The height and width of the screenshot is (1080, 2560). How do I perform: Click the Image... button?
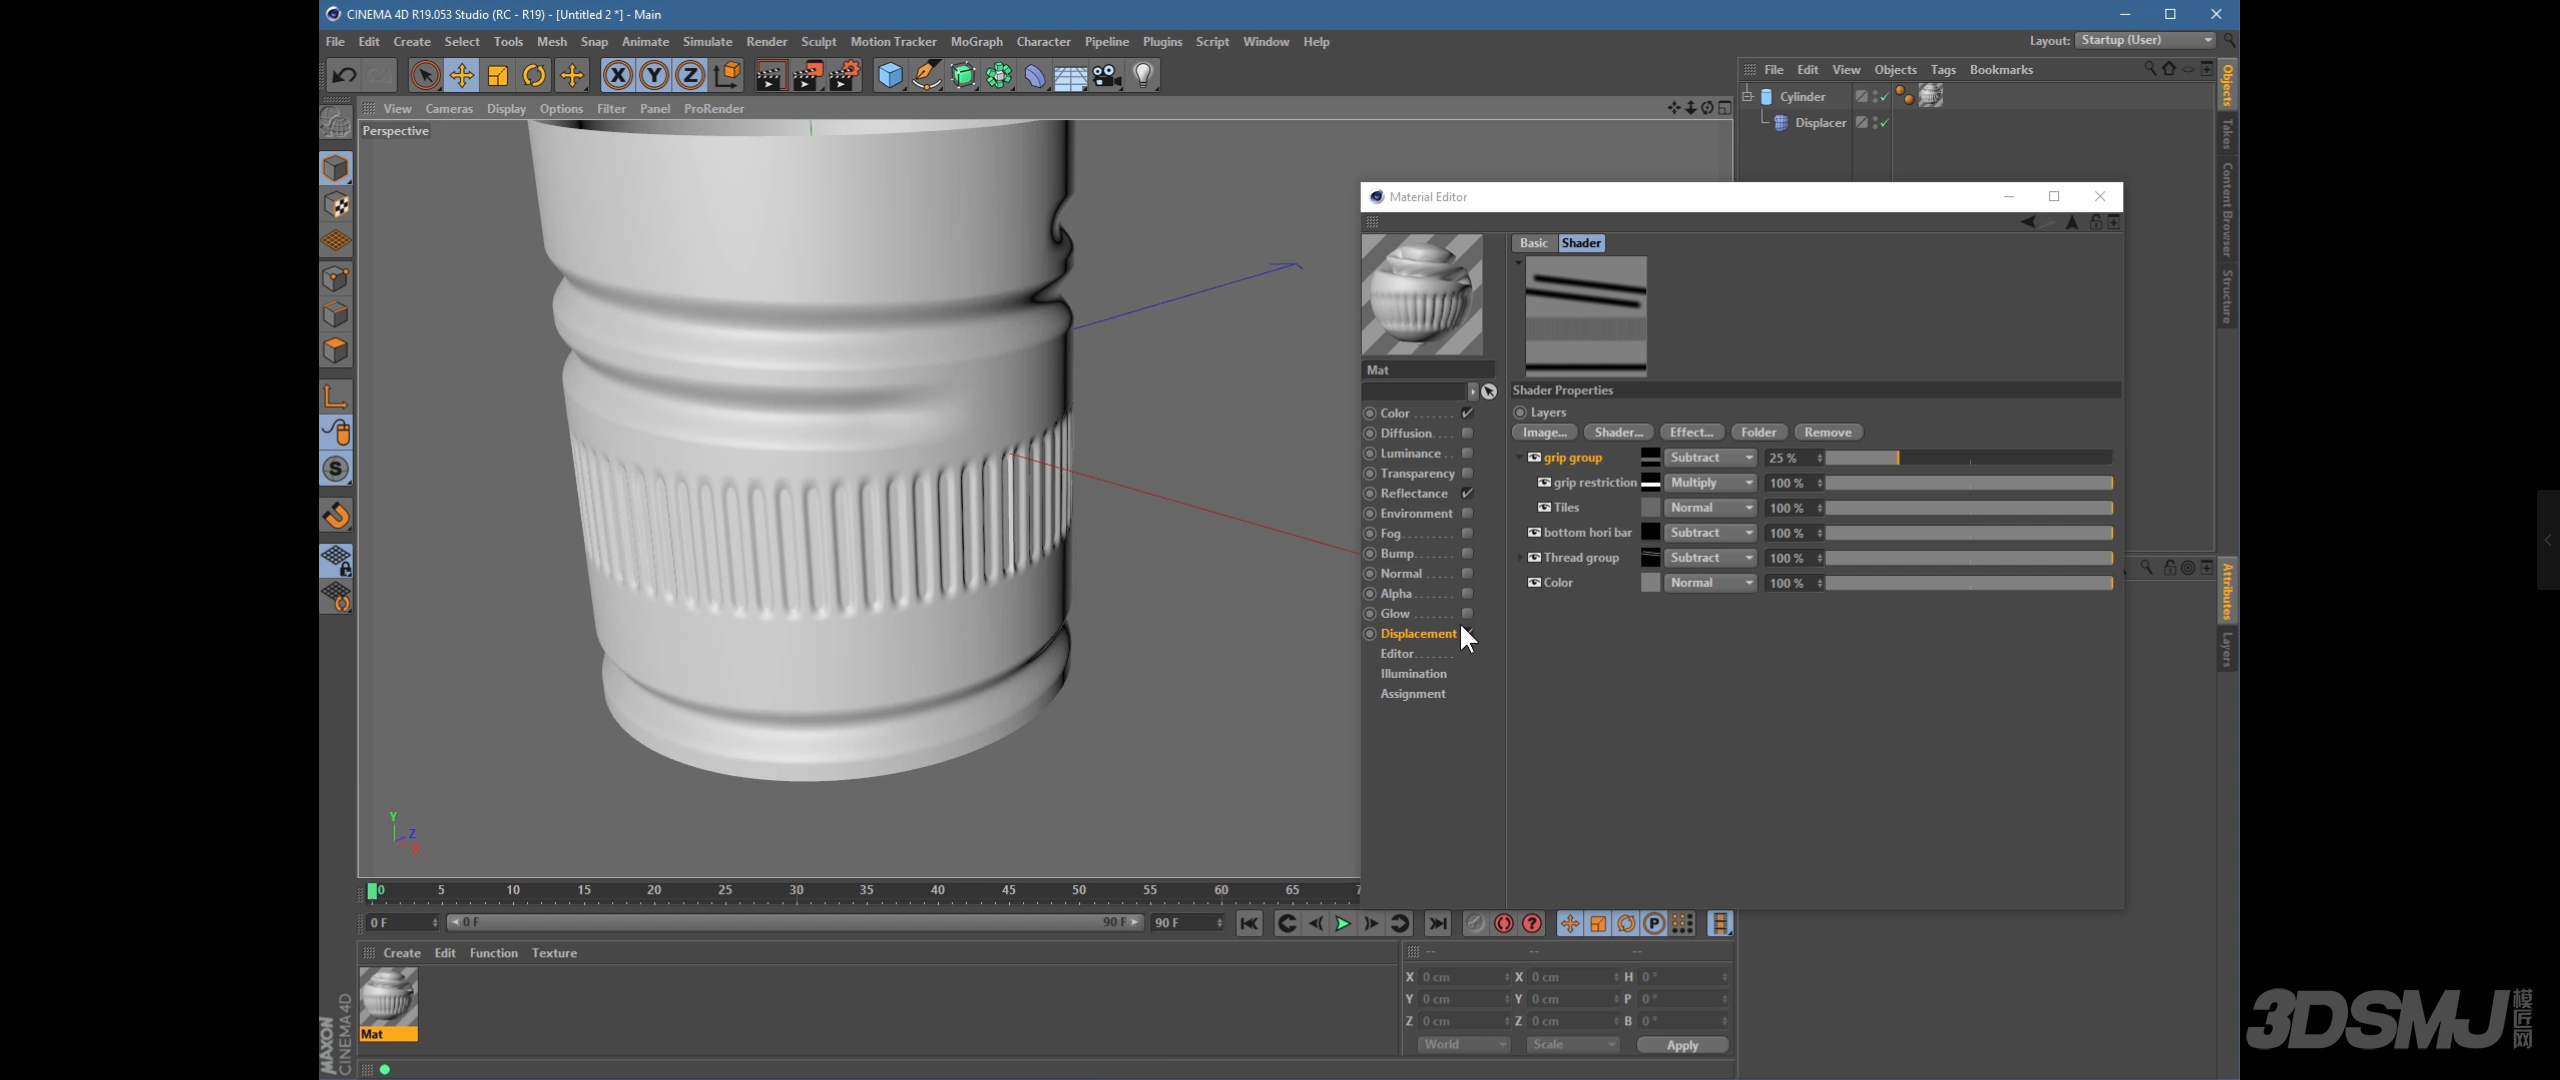[x=1545, y=432]
